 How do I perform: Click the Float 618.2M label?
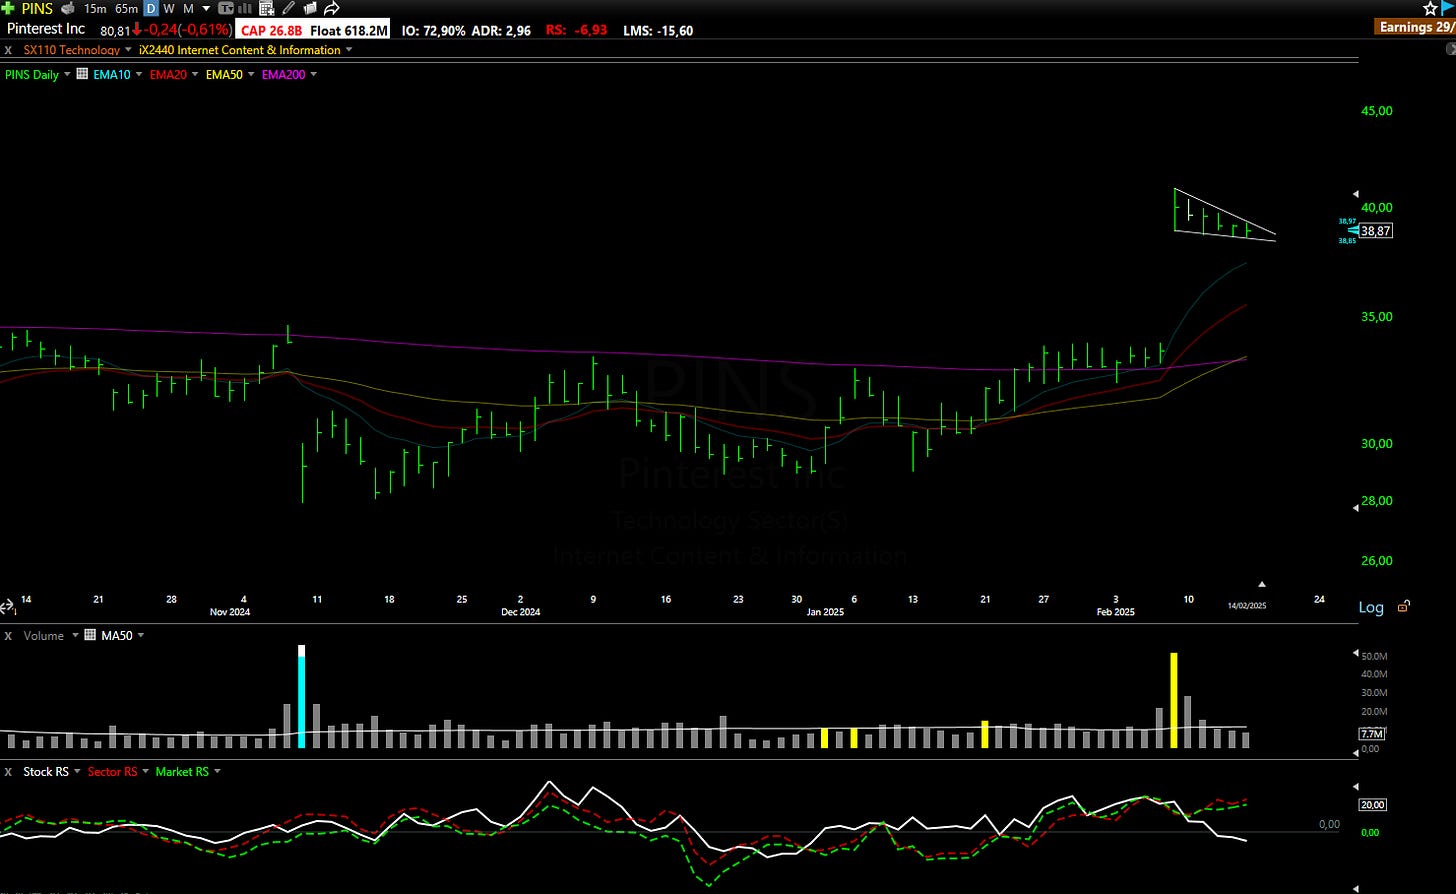click(349, 31)
